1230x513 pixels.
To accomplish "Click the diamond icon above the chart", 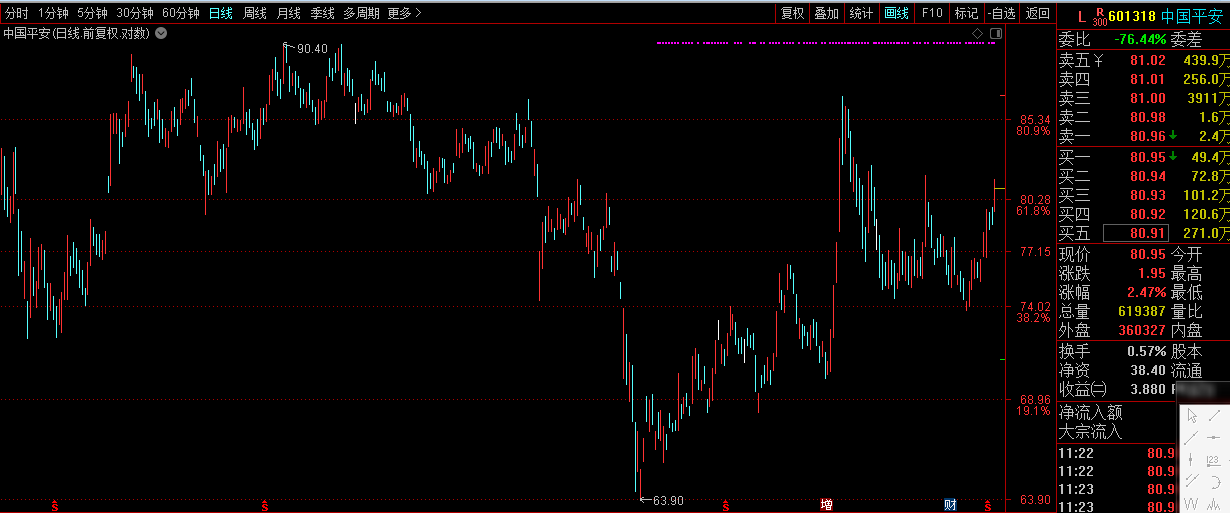I will coord(977,33).
